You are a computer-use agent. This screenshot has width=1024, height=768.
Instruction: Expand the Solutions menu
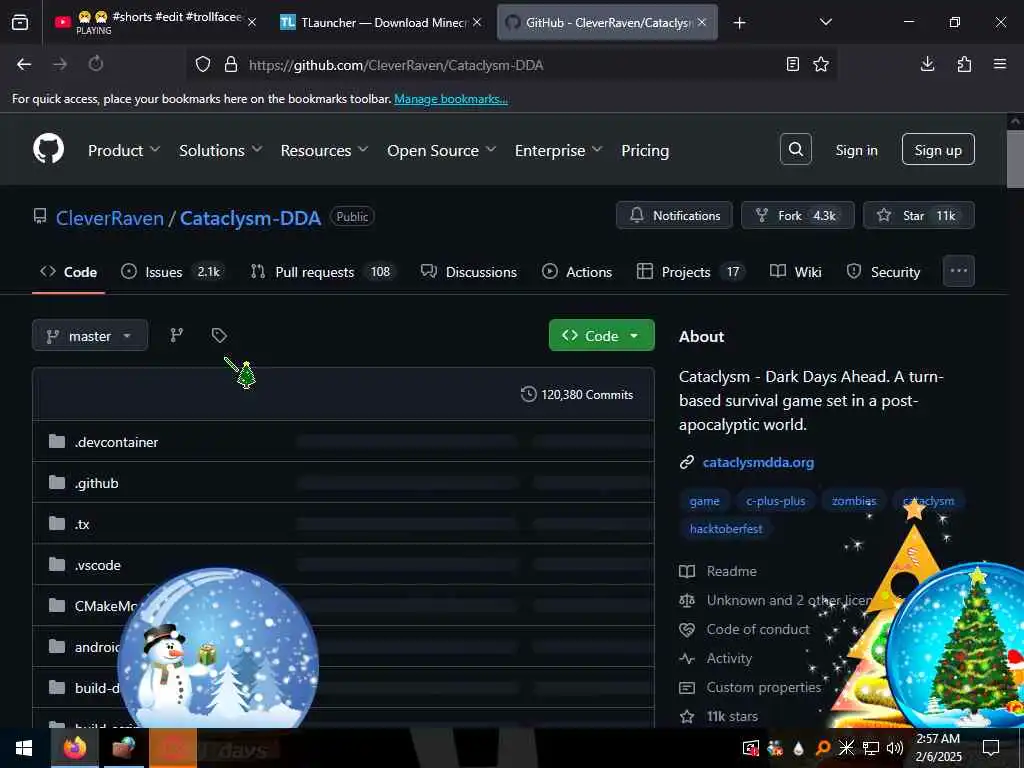point(221,150)
